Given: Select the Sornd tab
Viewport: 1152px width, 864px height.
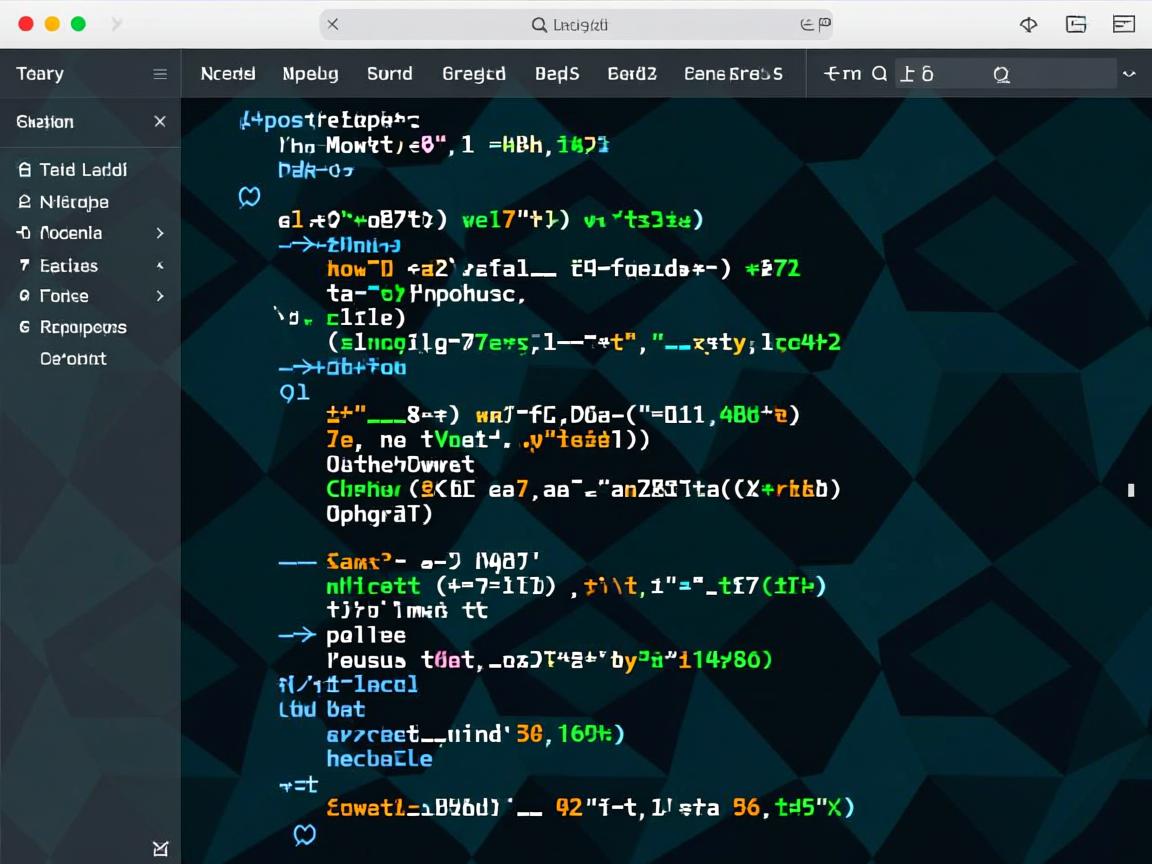Looking at the screenshot, I should click(x=389, y=74).
